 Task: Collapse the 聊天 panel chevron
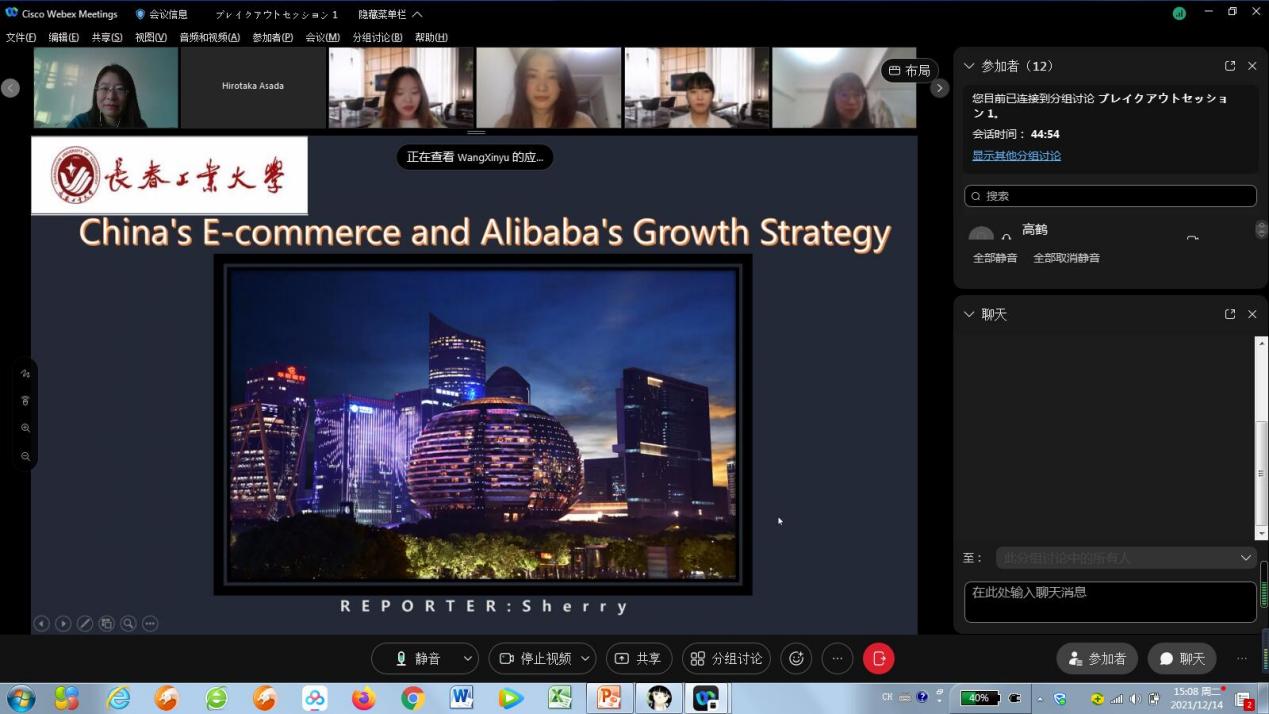(968, 314)
